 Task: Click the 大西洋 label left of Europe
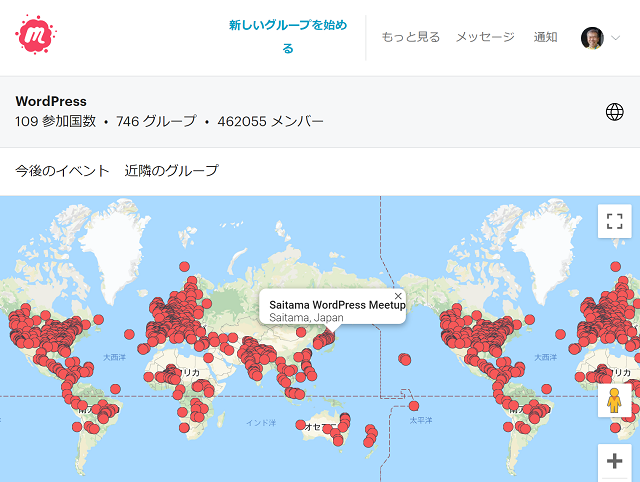114,357
